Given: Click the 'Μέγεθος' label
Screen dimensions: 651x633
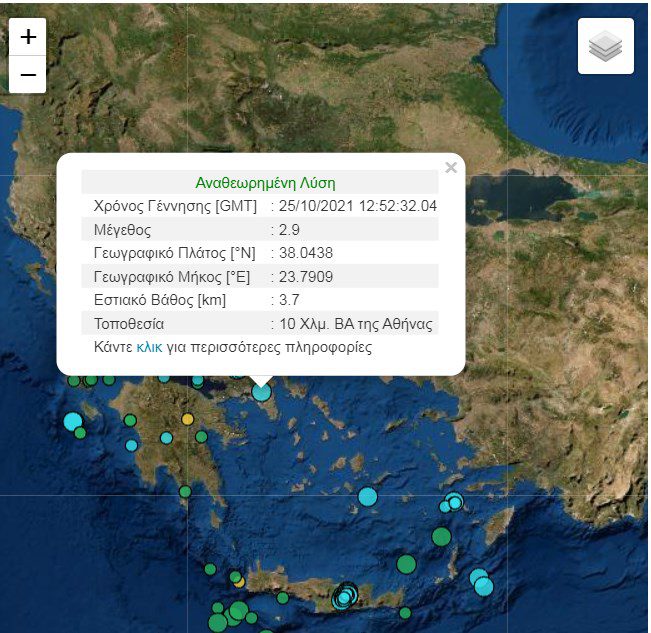Looking at the screenshot, I should [122, 230].
